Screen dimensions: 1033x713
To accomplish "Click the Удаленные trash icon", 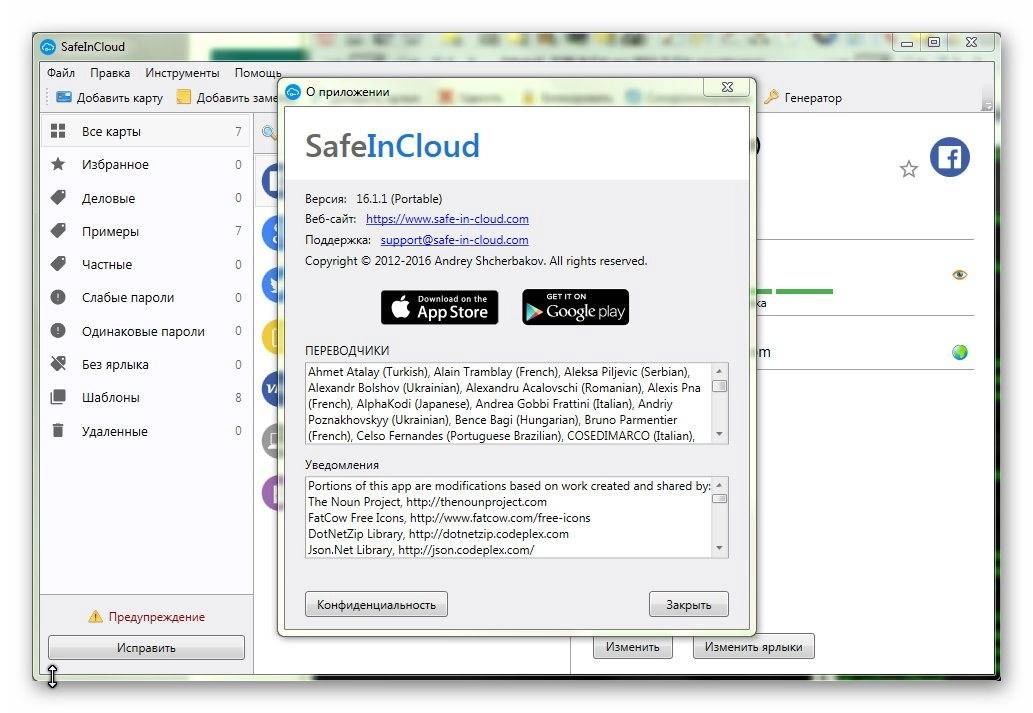I will (58, 431).
